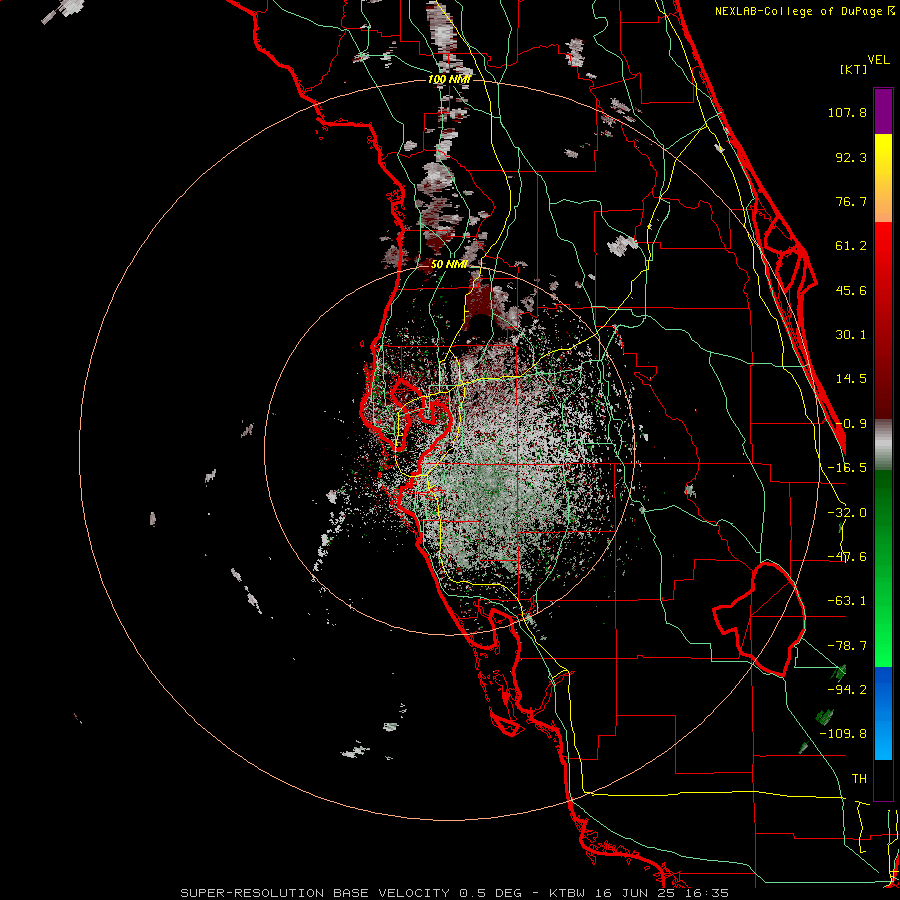This screenshot has height=900, width=900.
Task: Click the 92.3 velocity scale value
Action: click(x=851, y=157)
